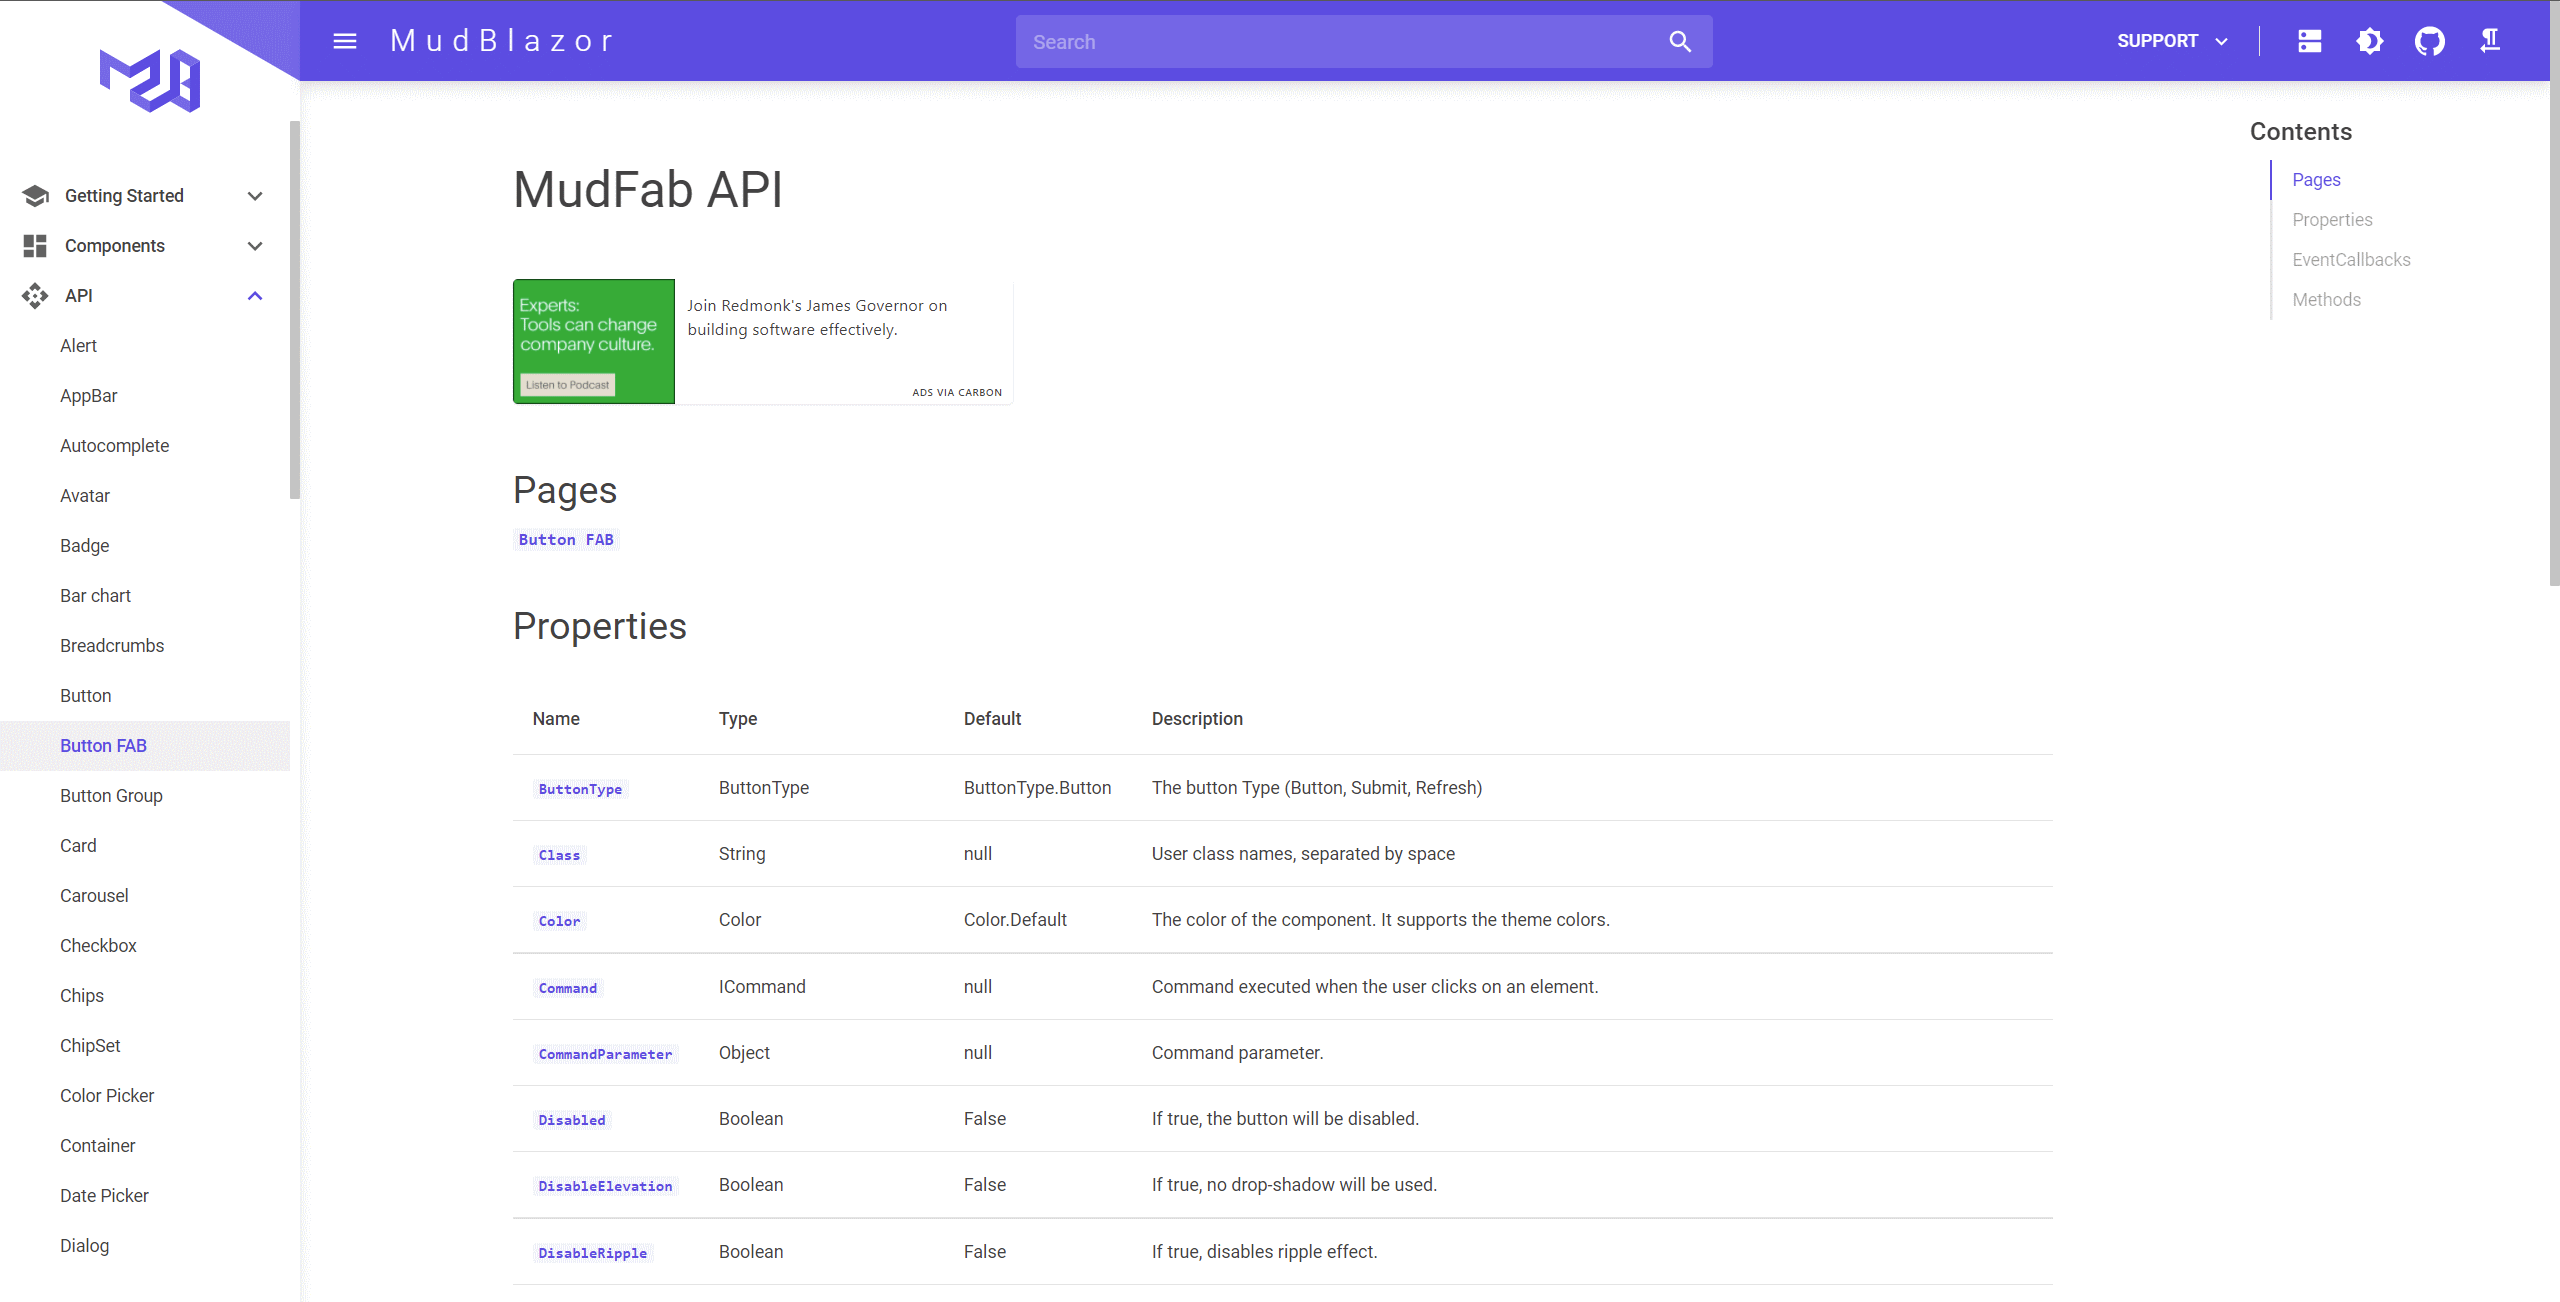This screenshot has height=1302, width=2560.
Task: Open the MudBlazor GitHub repository
Action: click(2430, 41)
